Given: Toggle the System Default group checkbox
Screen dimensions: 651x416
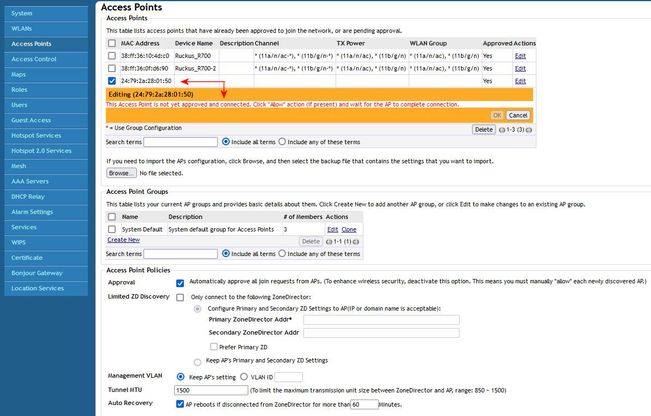Looking at the screenshot, I should coord(112,230).
